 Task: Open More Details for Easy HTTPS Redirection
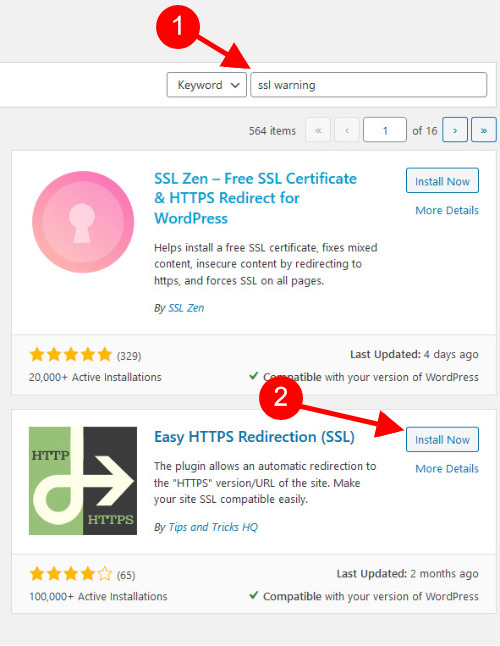pyautogui.click(x=447, y=468)
